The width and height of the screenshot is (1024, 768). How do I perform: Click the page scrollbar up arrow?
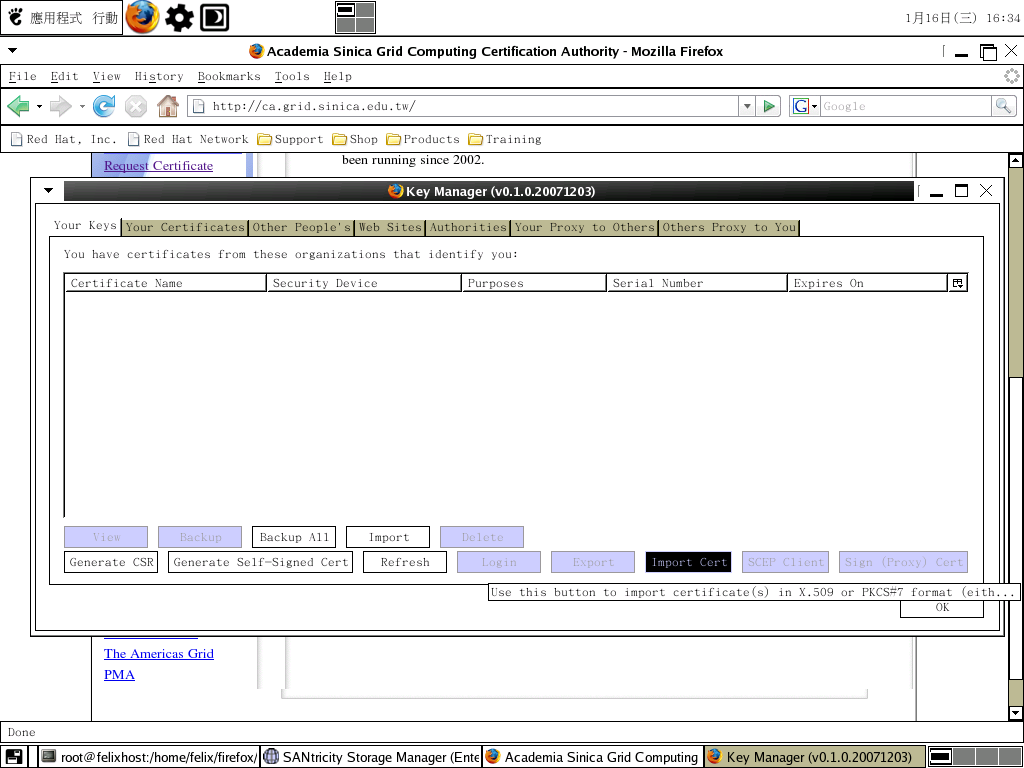[x=1016, y=160]
